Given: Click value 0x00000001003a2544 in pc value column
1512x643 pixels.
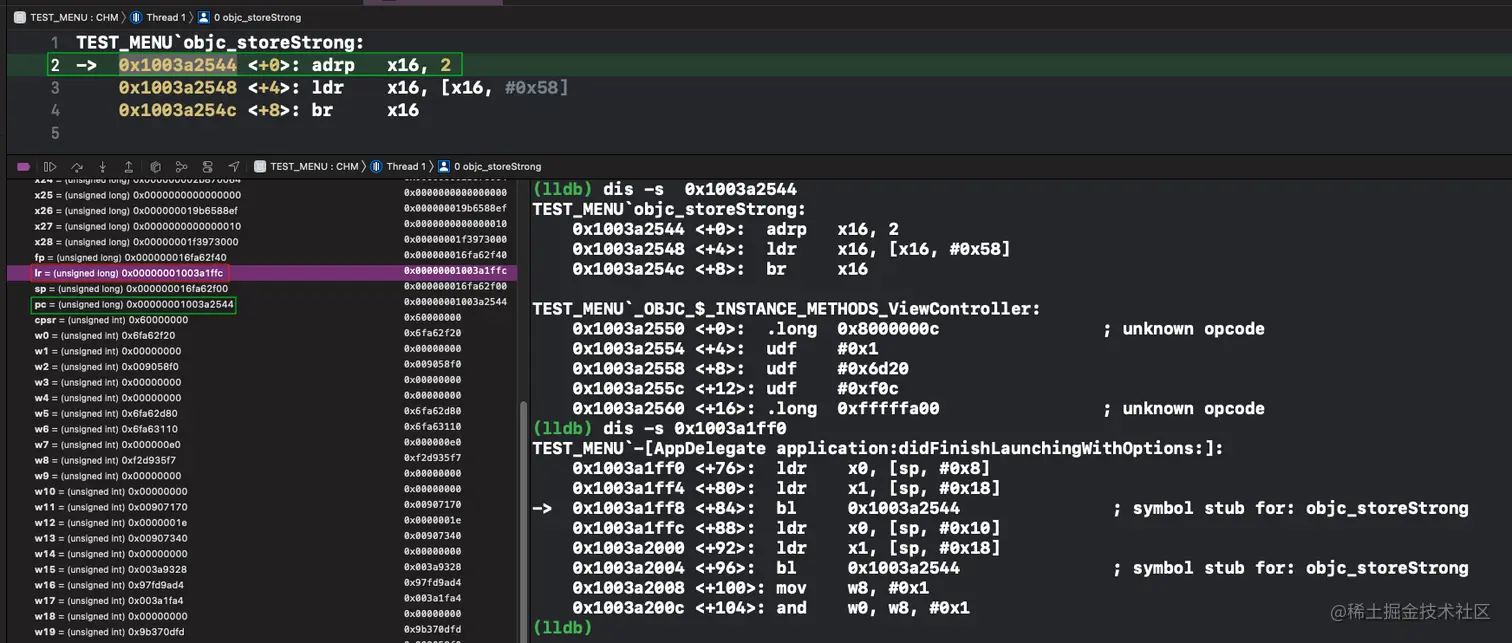Looking at the screenshot, I should tap(455, 301).
